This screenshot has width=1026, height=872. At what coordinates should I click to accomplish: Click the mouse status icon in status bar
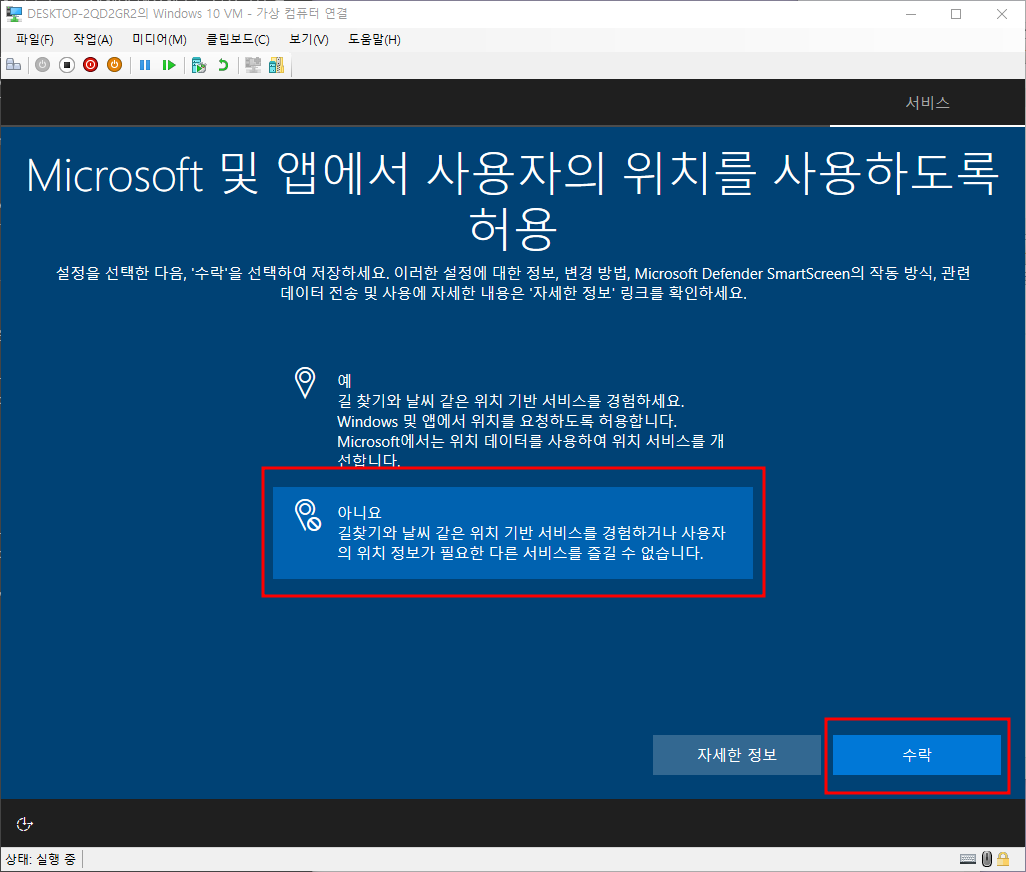987,859
